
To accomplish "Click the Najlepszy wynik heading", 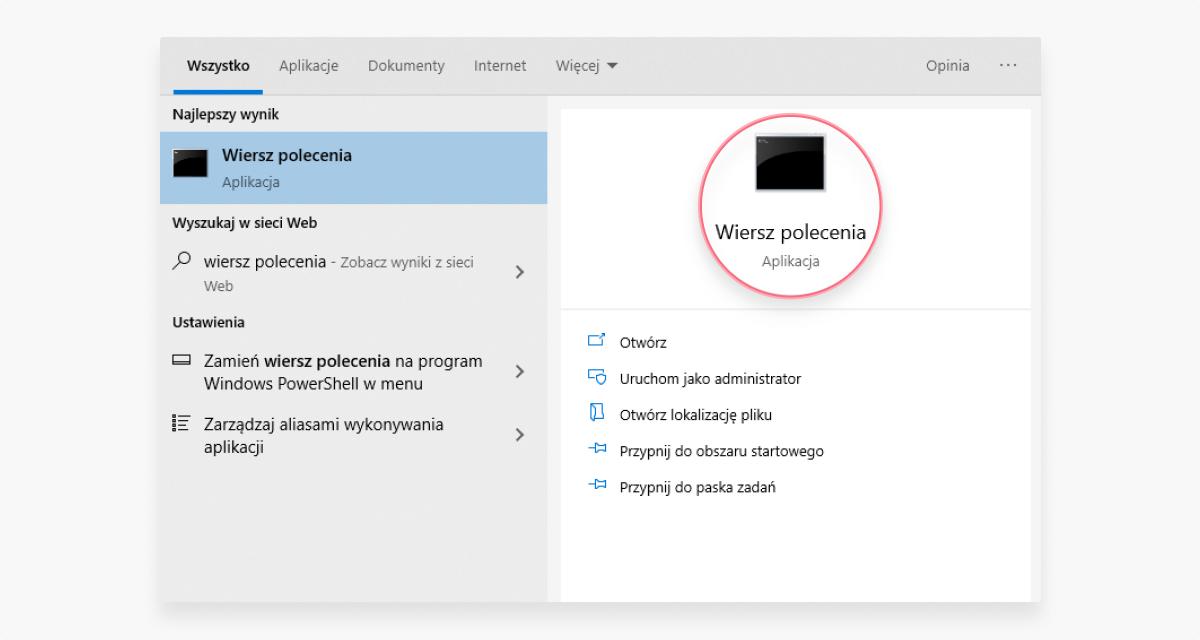I will [x=226, y=114].
